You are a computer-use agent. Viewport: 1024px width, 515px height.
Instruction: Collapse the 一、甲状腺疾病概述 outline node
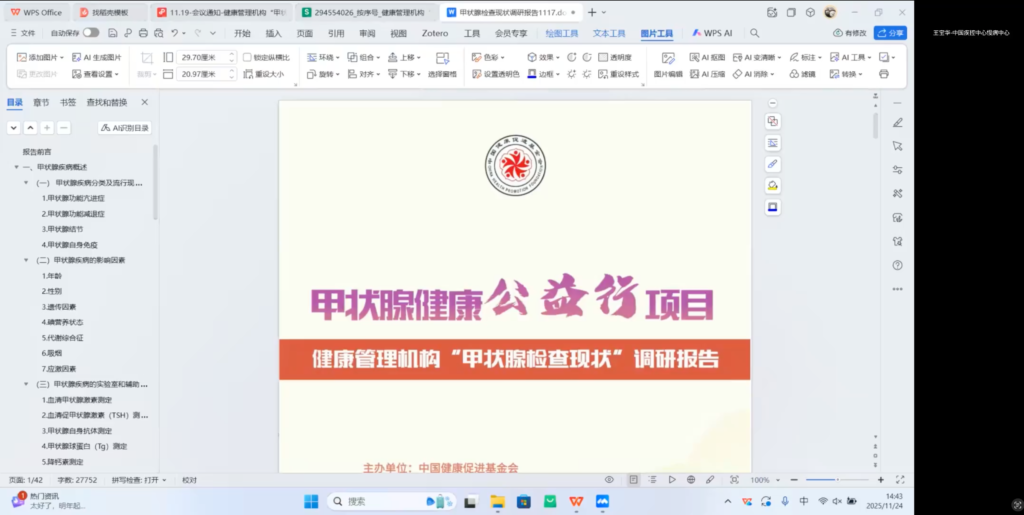click(x=16, y=167)
